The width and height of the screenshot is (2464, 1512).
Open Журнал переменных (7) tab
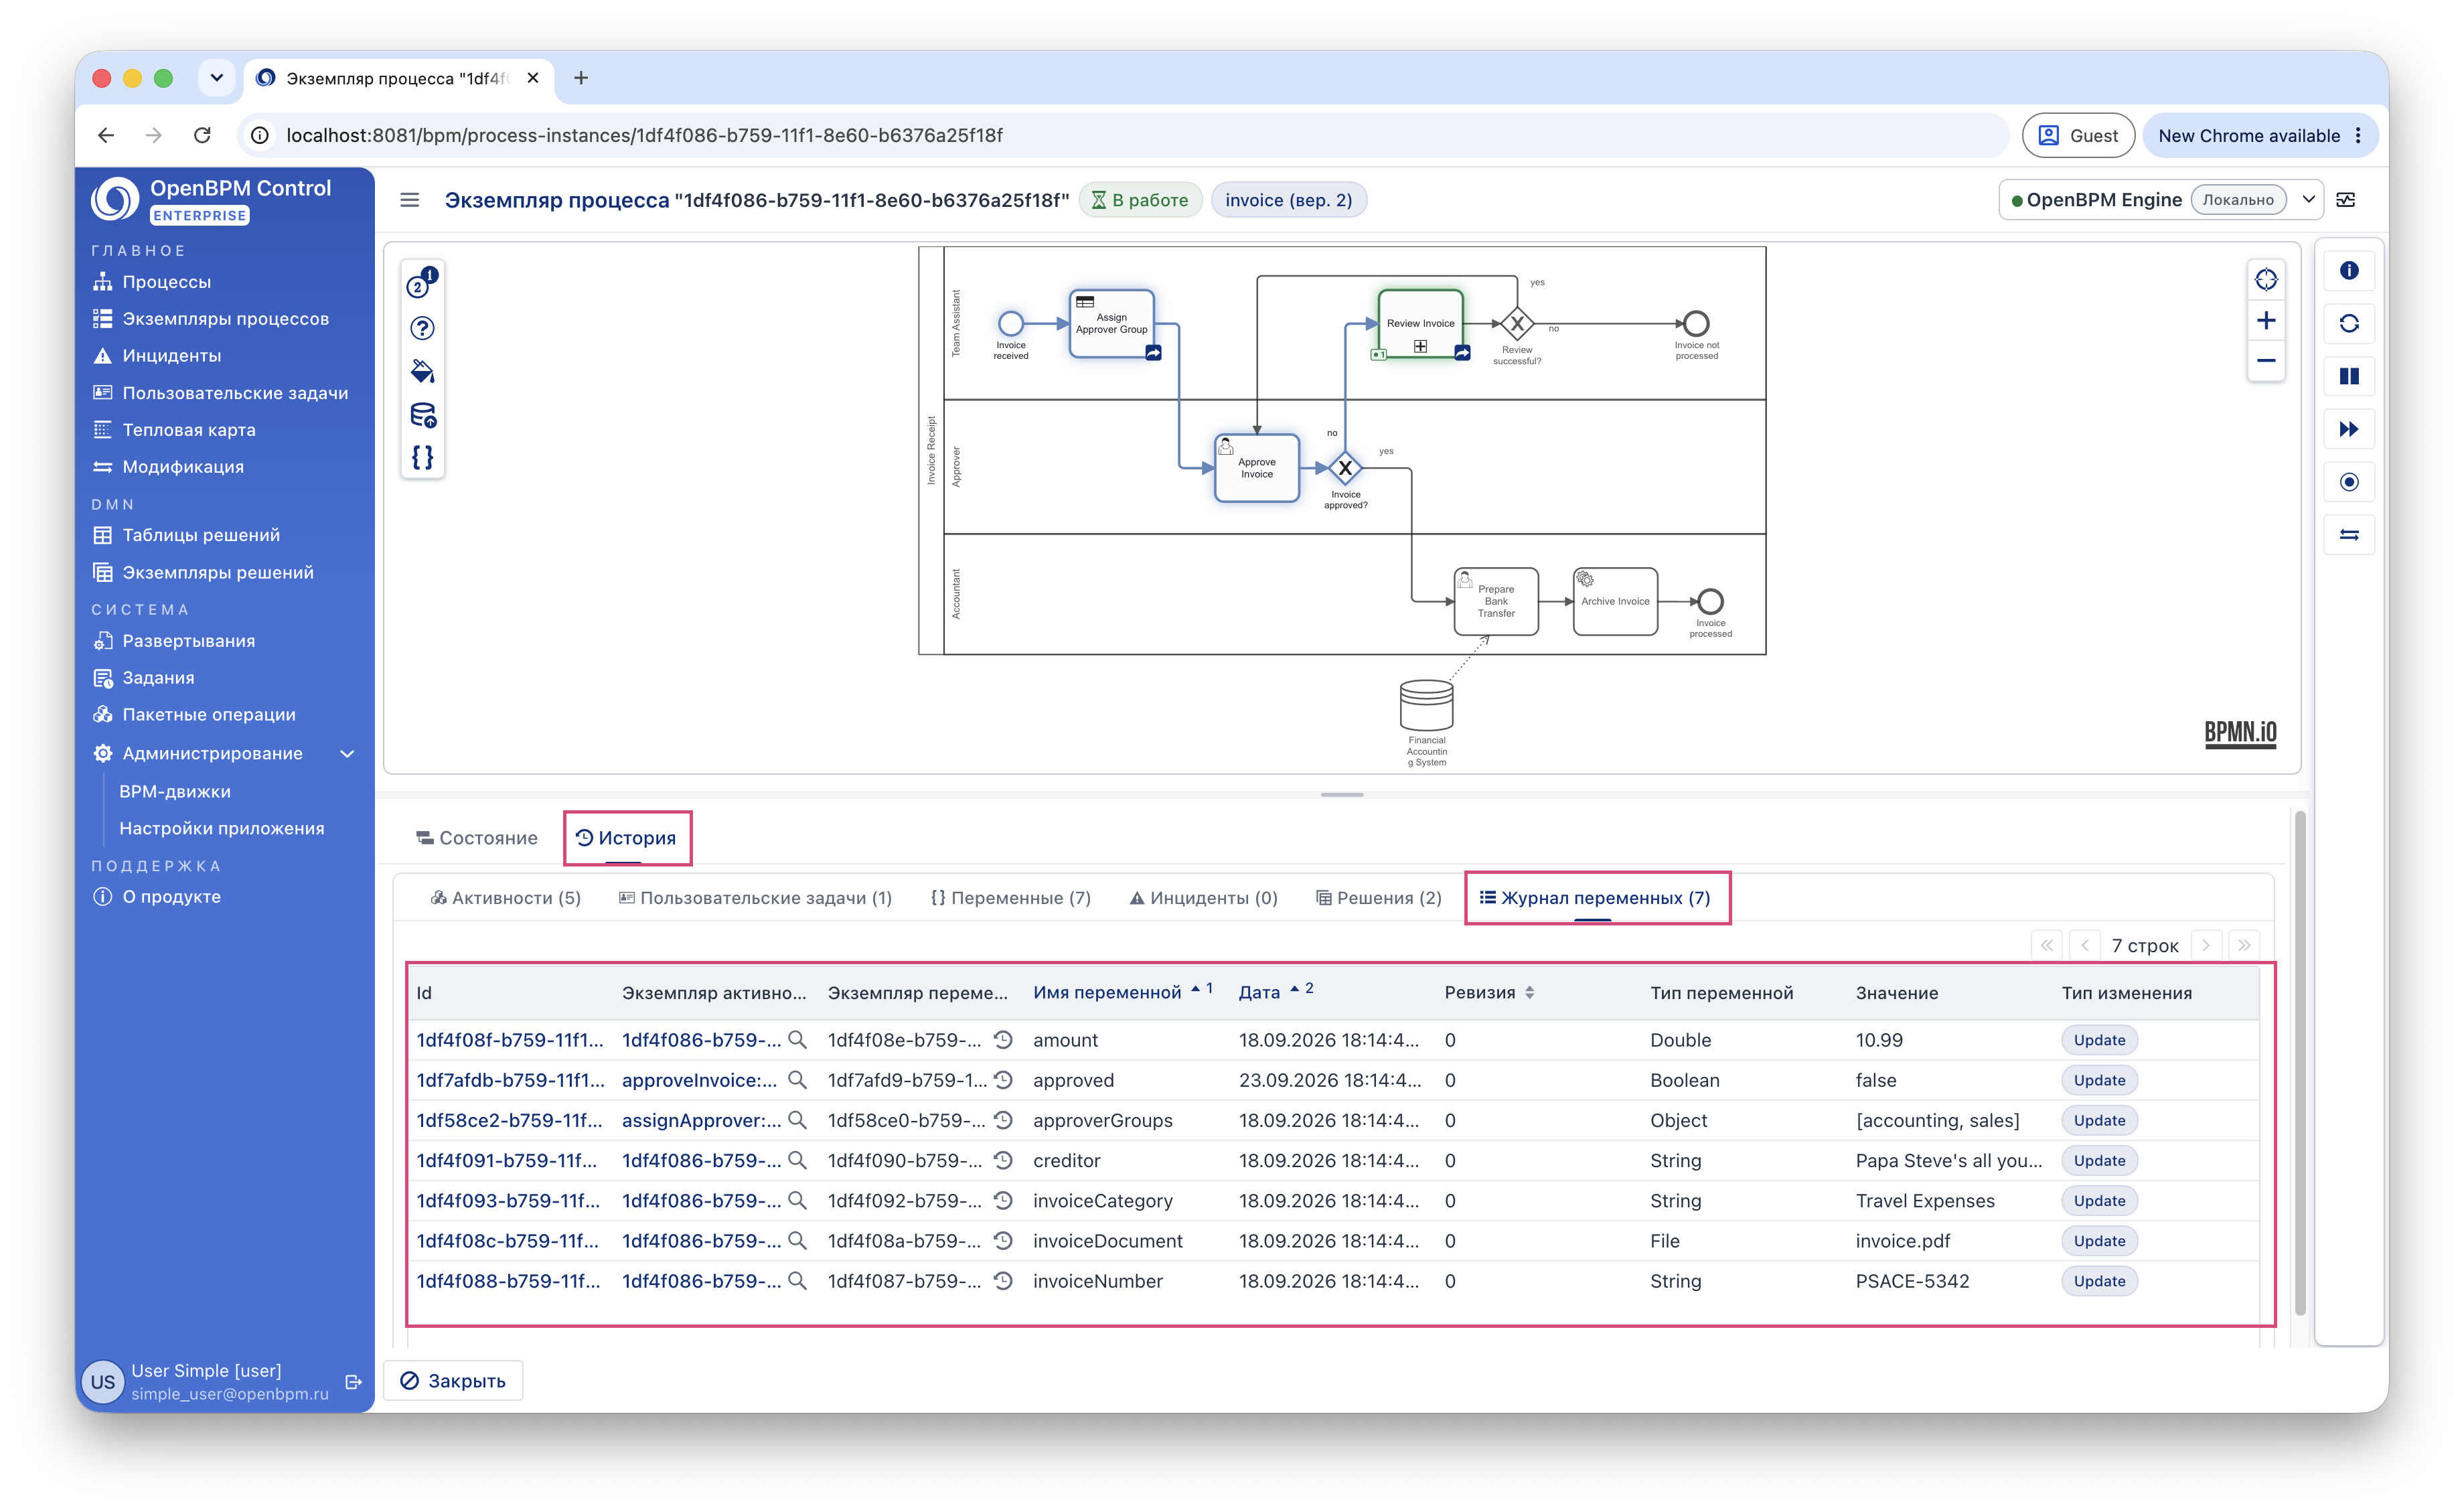(1595, 898)
